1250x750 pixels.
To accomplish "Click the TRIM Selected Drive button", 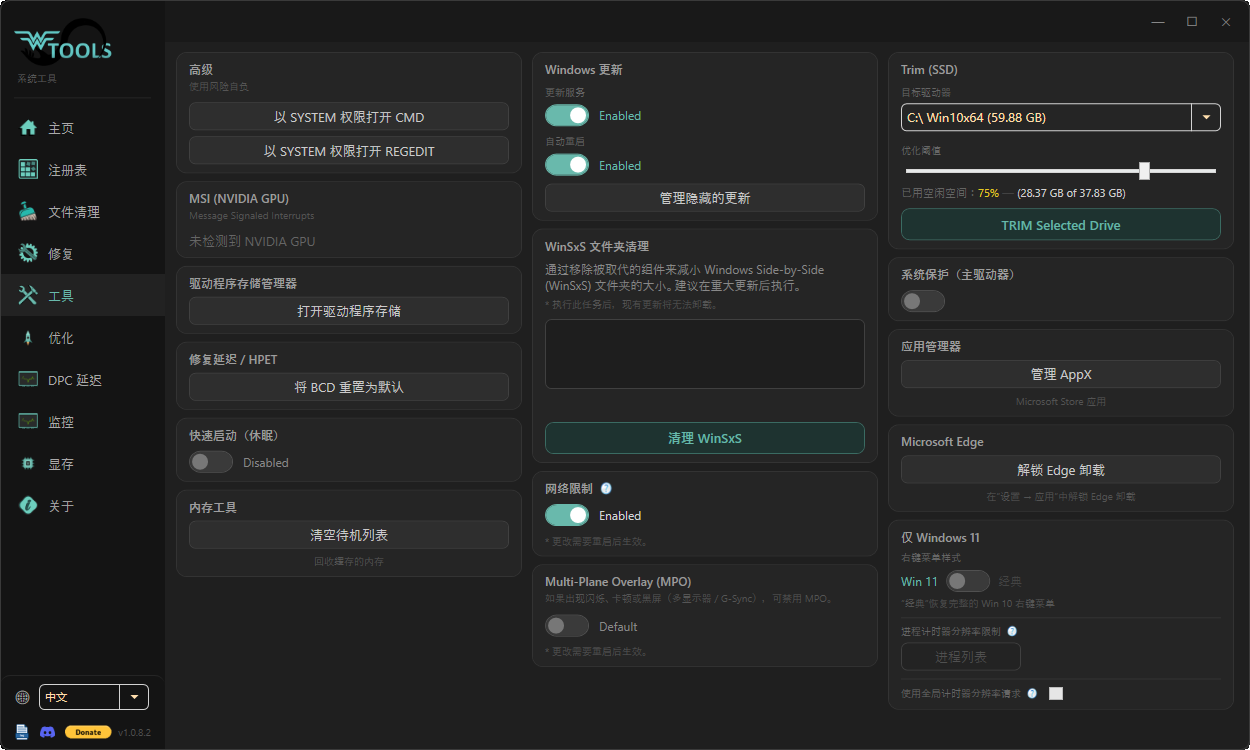I will 1061,225.
